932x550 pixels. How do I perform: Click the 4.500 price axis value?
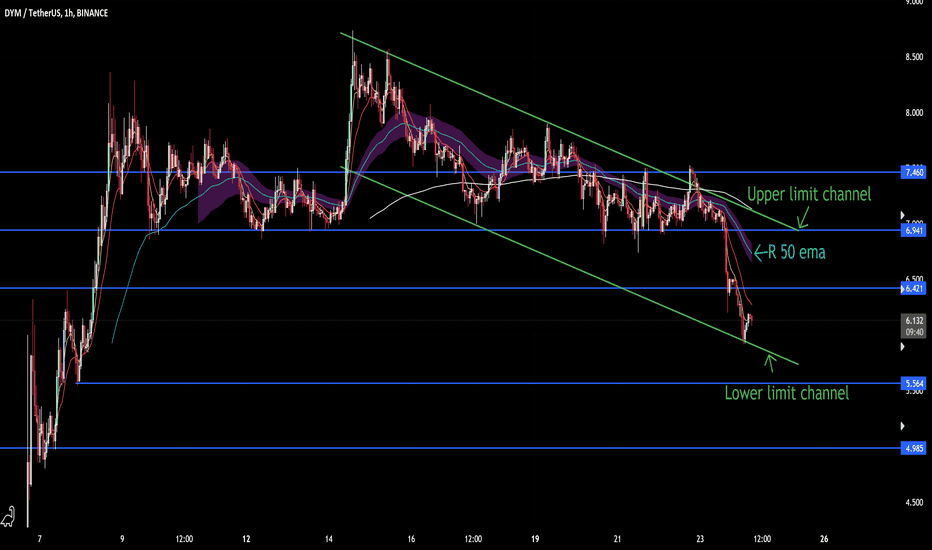tap(914, 502)
